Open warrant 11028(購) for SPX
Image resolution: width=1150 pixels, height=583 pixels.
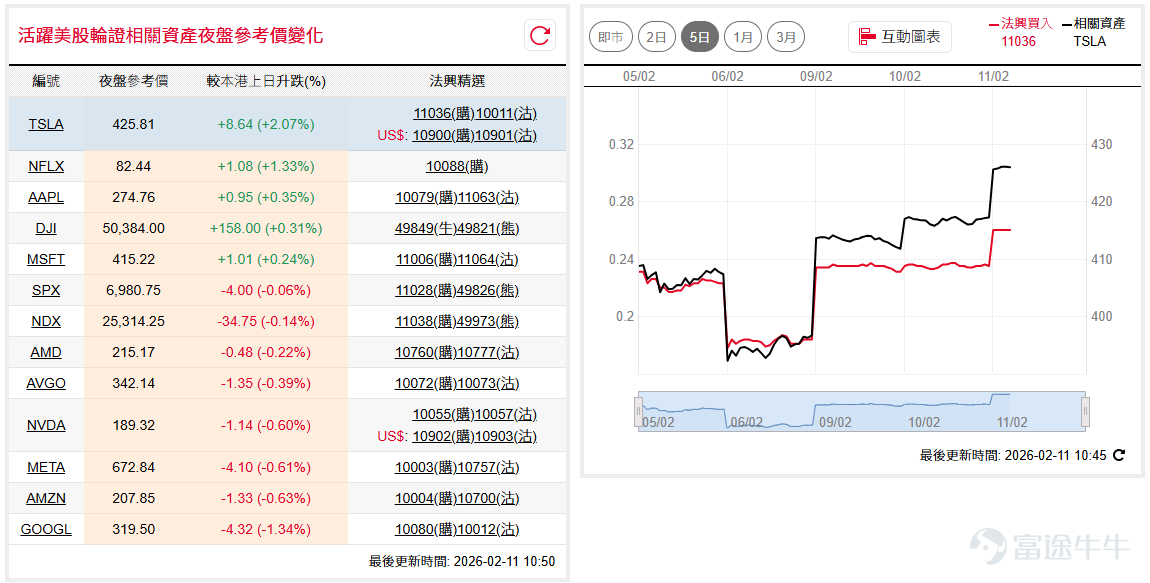click(x=426, y=290)
